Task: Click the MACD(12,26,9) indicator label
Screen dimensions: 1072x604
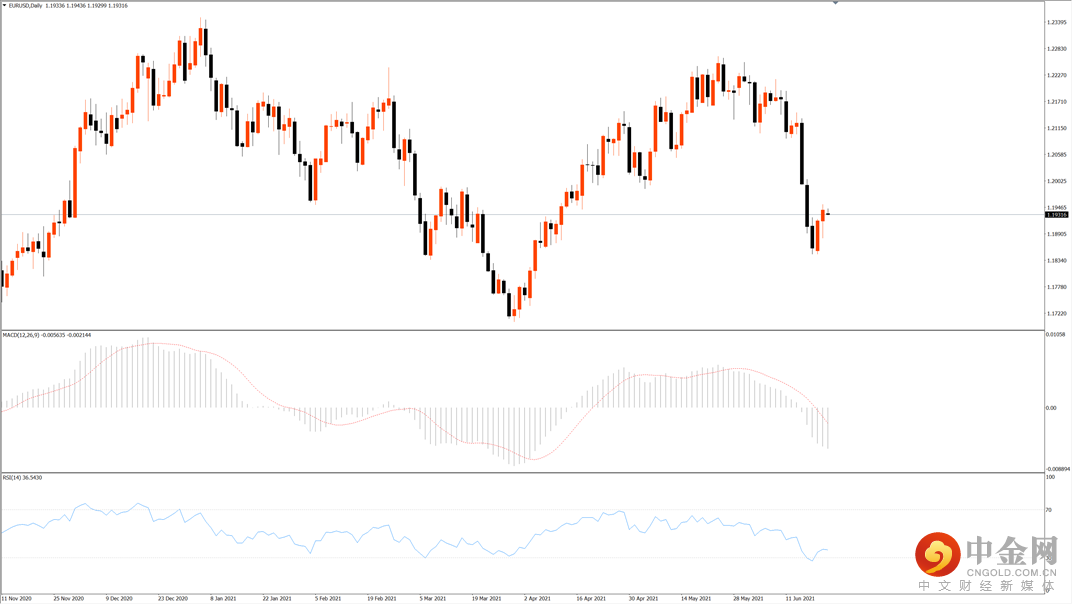Action: click(x=21, y=335)
